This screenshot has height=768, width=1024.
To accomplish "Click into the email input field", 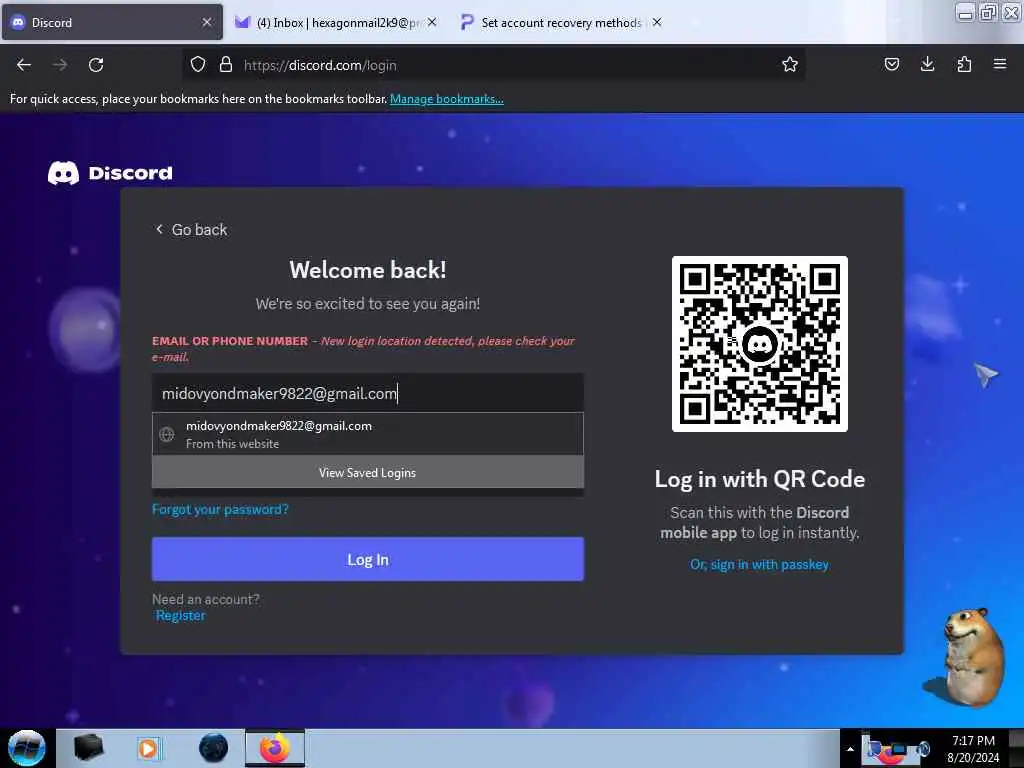I will tap(368, 393).
